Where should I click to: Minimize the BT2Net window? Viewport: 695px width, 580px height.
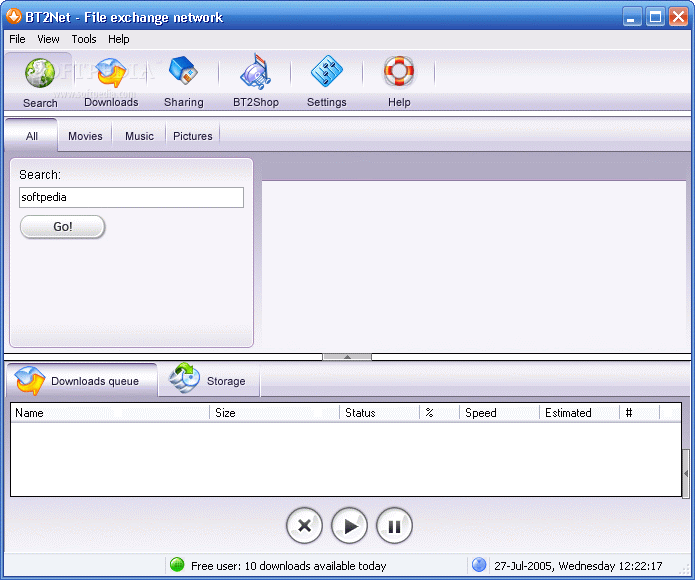pyautogui.click(x=632, y=17)
